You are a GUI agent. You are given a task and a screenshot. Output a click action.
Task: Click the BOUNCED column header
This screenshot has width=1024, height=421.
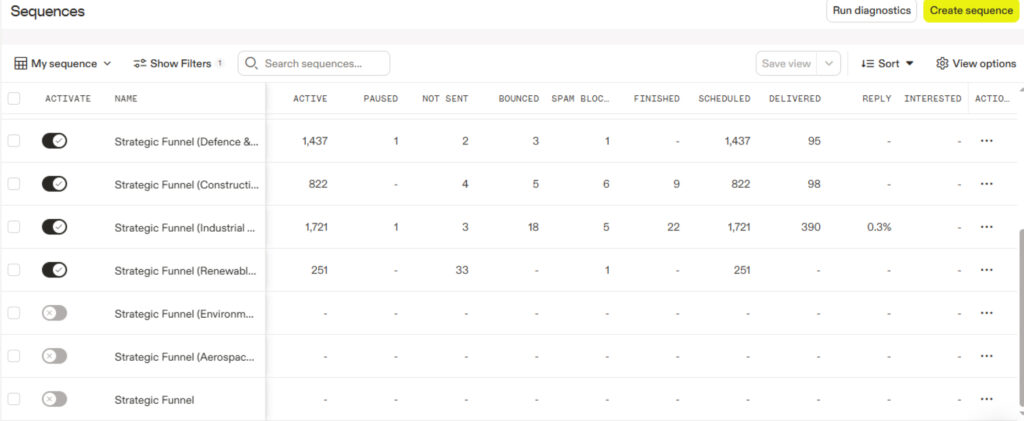(519, 99)
